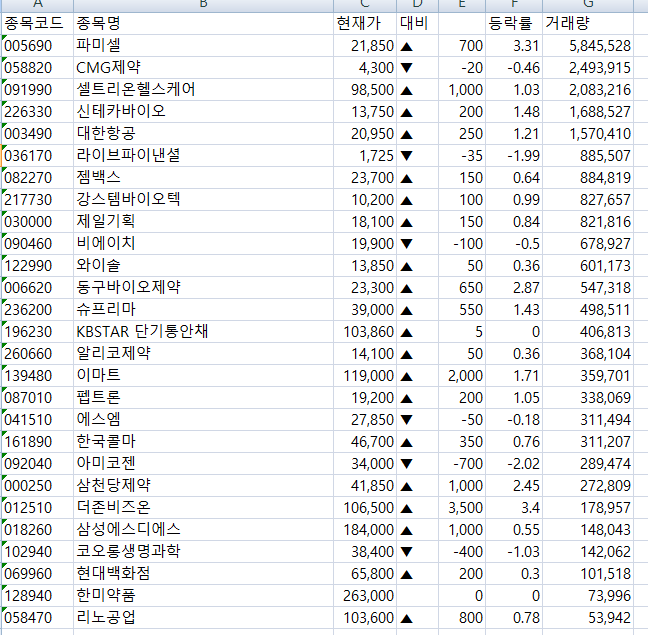Viewport: 648px width, 635px height.
Task: Click stock code cell 005690
Action: (x=37, y=45)
